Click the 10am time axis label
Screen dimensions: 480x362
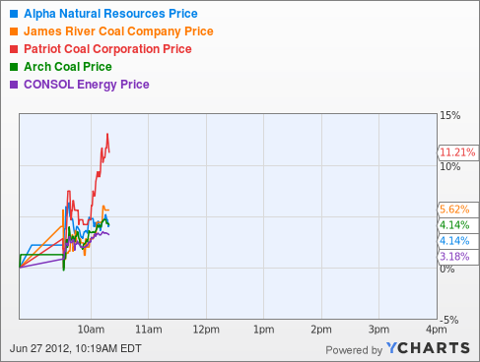coord(91,329)
